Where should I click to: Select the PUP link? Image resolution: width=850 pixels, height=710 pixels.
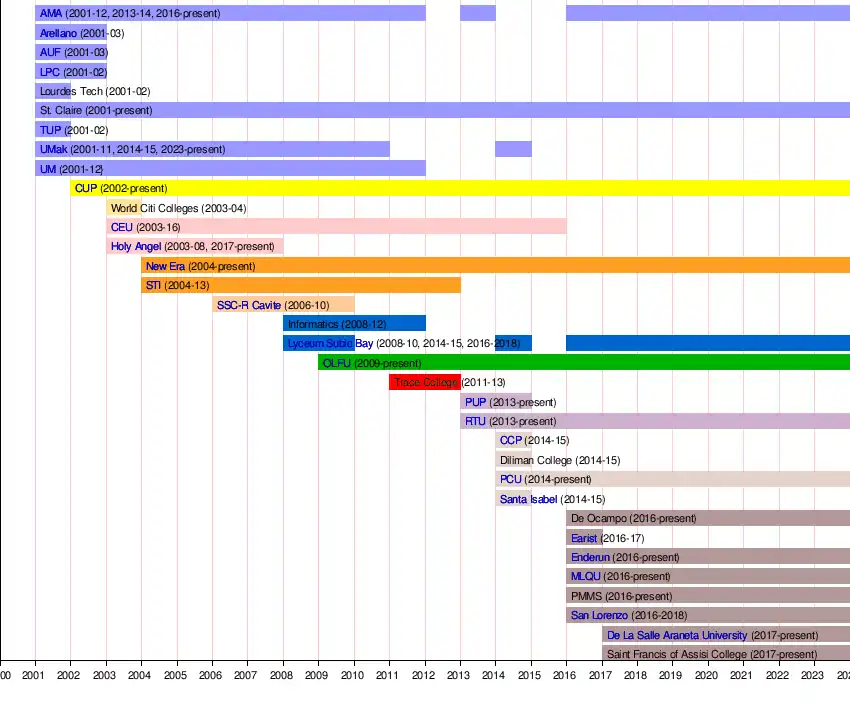tap(475, 402)
